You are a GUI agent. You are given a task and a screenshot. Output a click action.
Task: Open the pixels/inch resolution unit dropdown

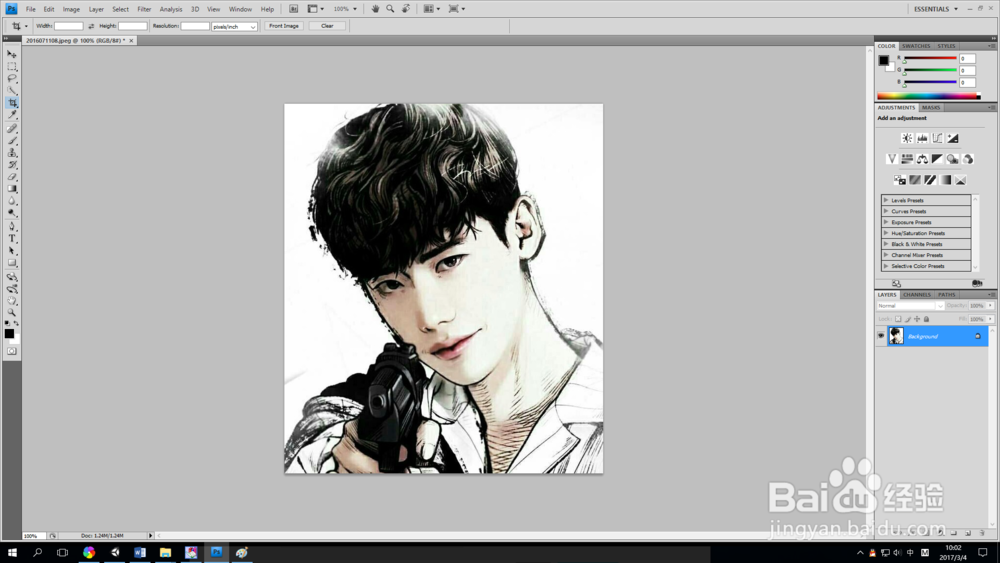coord(234,26)
